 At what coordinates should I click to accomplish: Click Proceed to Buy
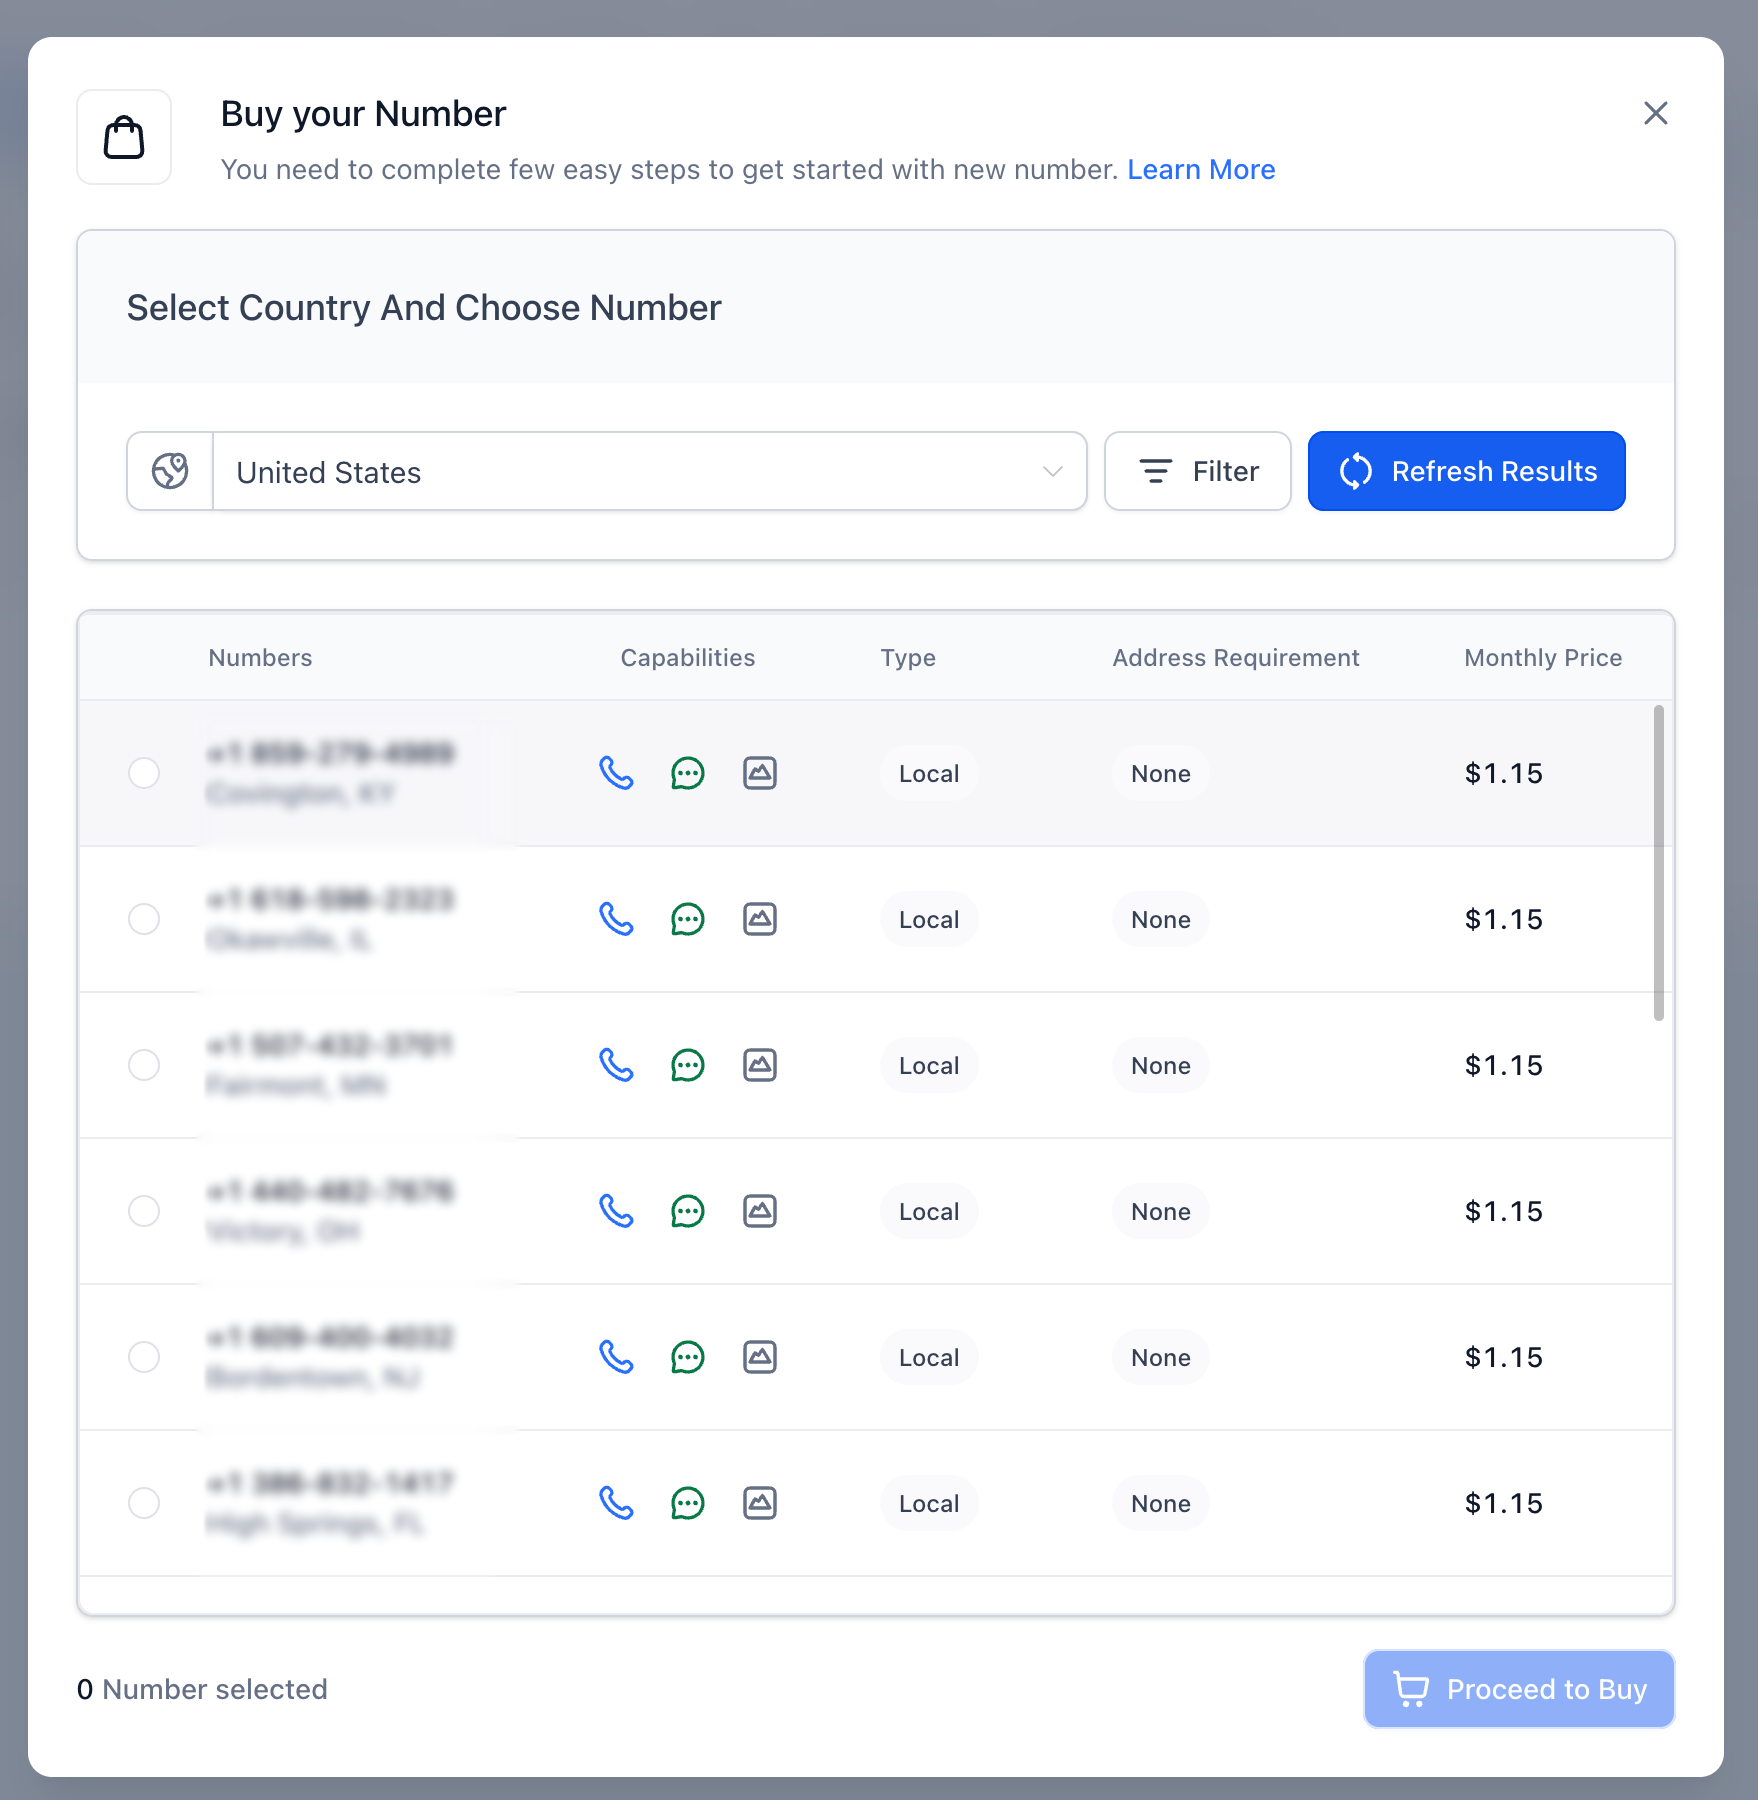[x=1519, y=1689]
